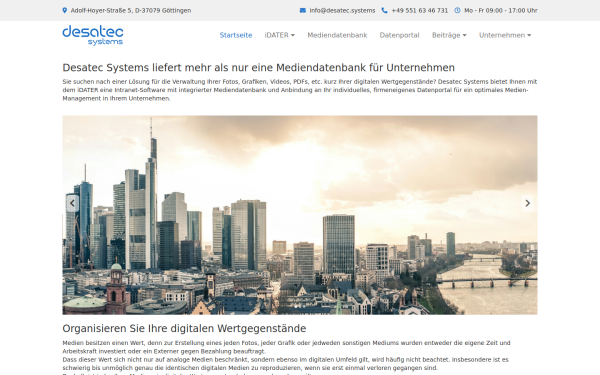Click the Frankfurt skyline carousel image
This screenshot has width=600, height=375.
pyautogui.click(x=300, y=215)
